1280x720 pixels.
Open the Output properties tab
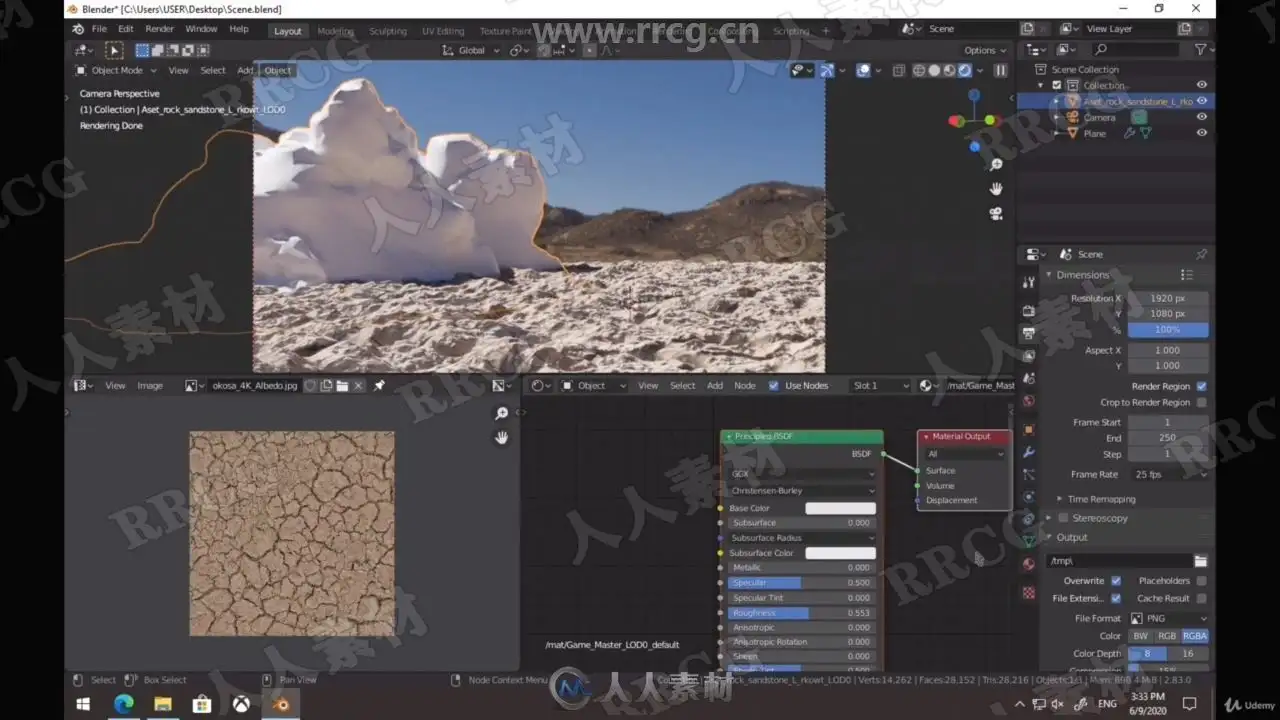1029,333
